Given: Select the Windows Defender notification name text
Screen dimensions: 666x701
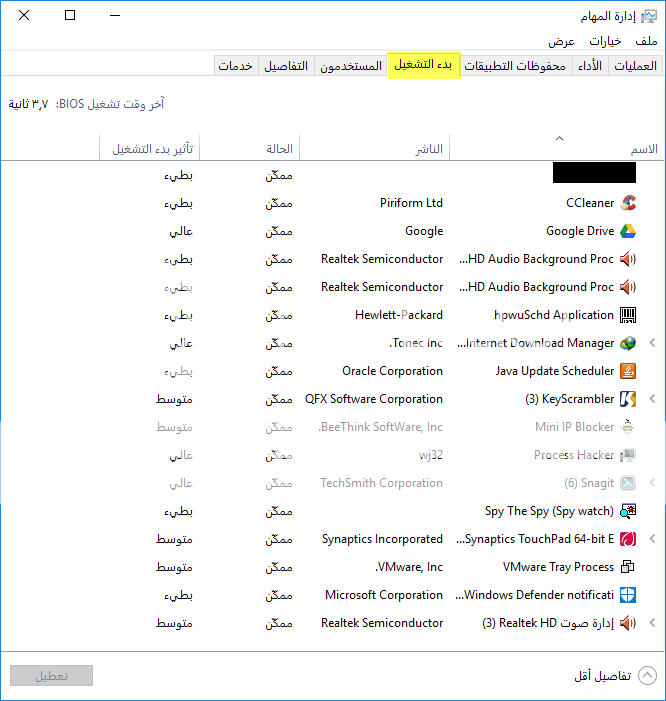Looking at the screenshot, I should coord(535,595).
